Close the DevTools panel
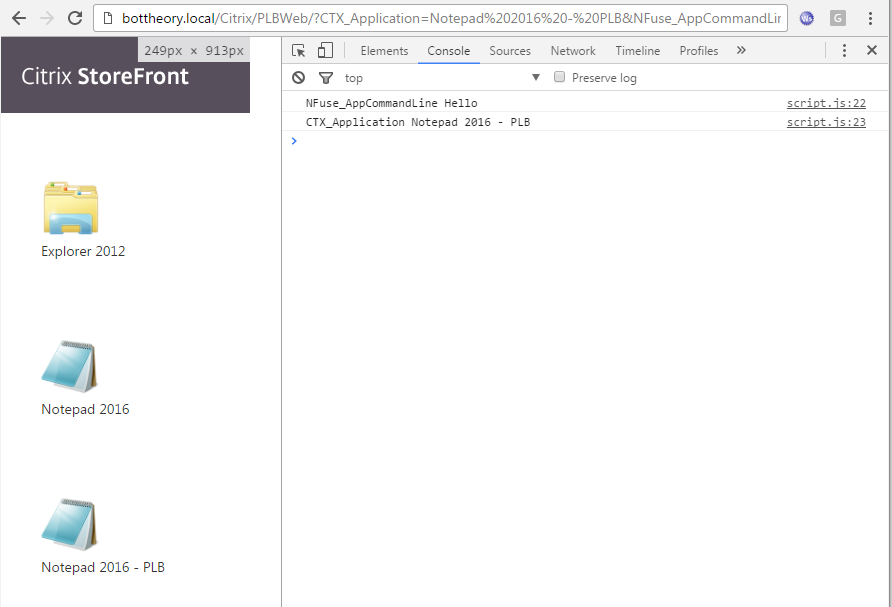Viewport: 892px width, 607px height. (872, 51)
